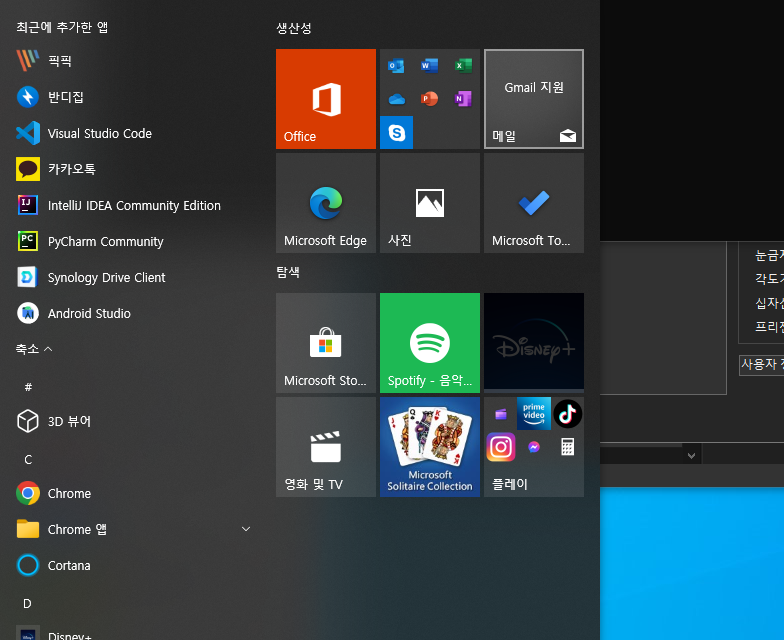Open the Disney+ tile
Image resolution: width=784 pixels, height=640 pixels.
click(x=534, y=343)
